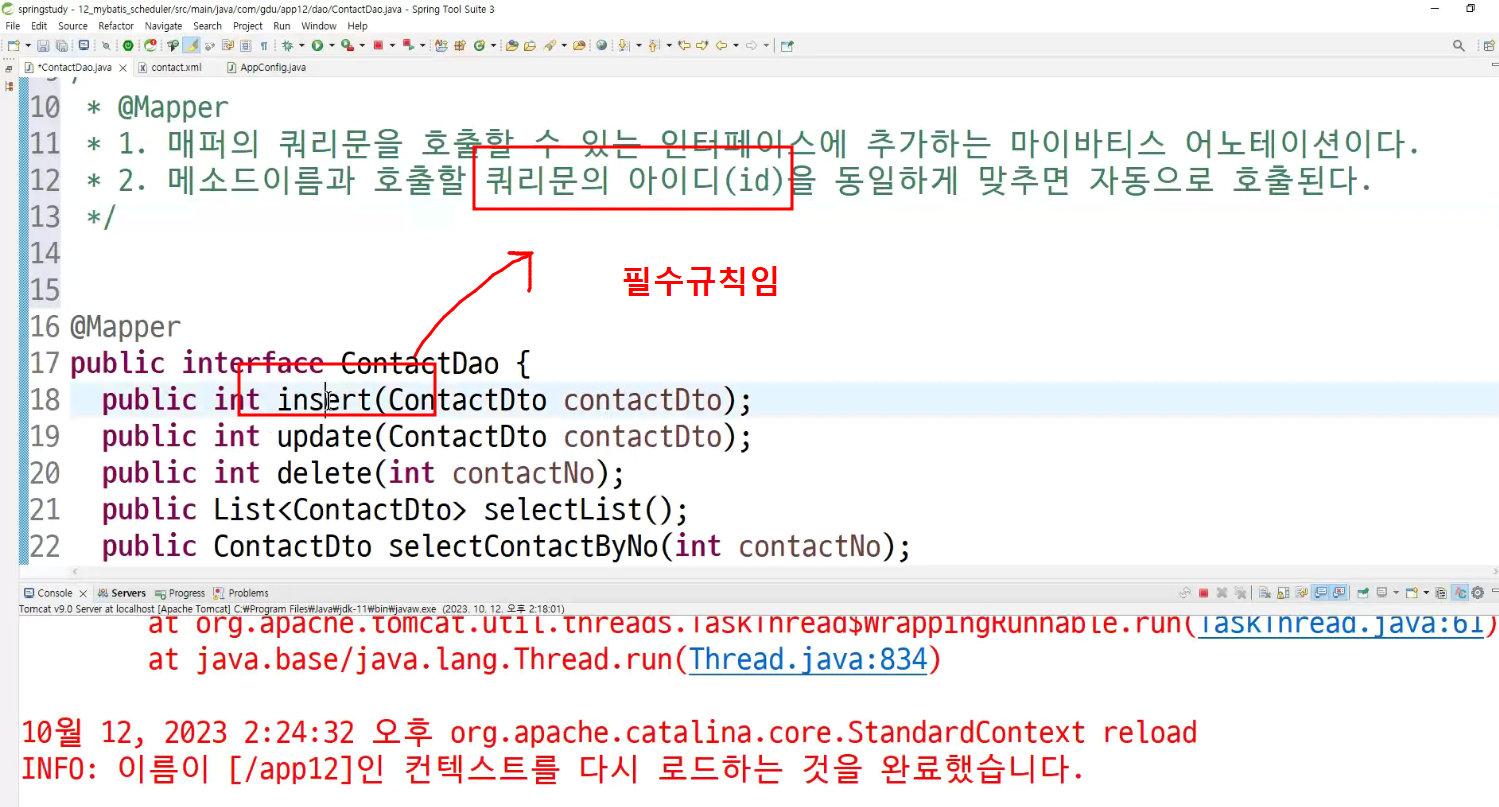Go to the last edit location
Viewport: 1499px width, 807px height.
[x=684, y=45]
